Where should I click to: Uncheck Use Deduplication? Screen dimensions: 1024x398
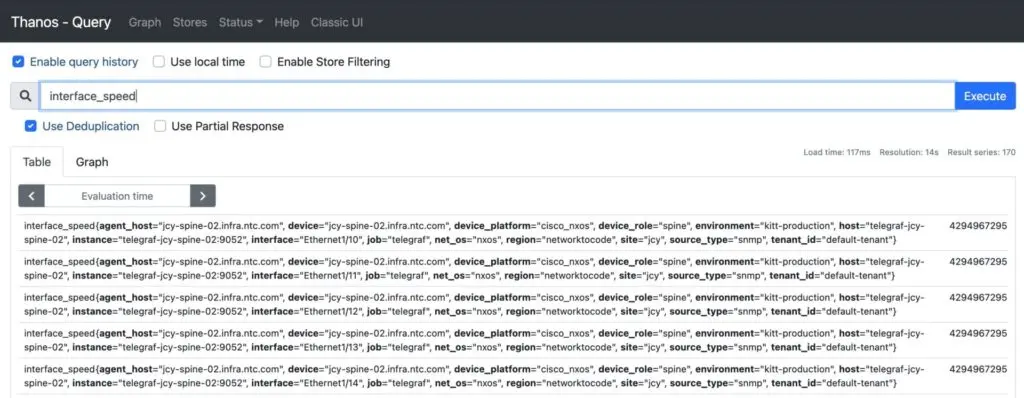click(31, 126)
